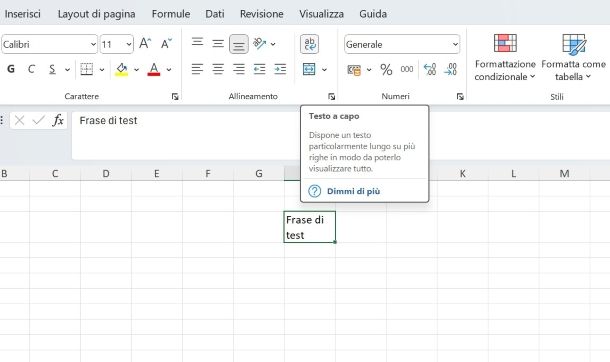Open Guida tab
The width and height of the screenshot is (610, 362).
tap(373, 14)
